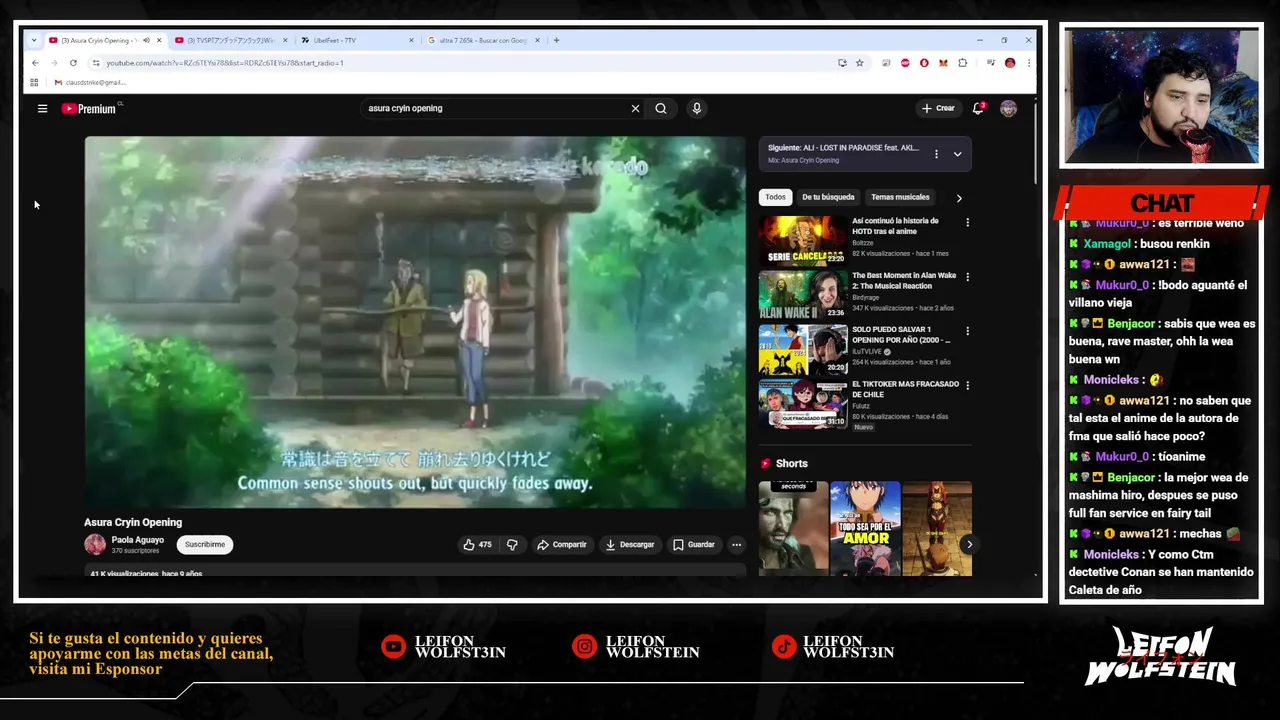The height and width of the screenshot is (720, 1280).
Task: Subscribe with the Suscribirme button
Action: 205,544
